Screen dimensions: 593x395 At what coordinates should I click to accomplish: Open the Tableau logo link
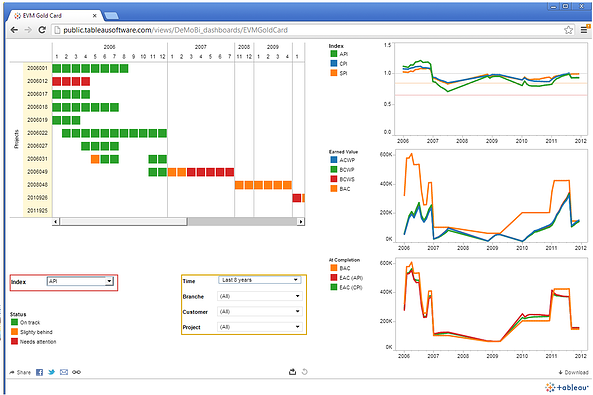(x=567, y=387)
